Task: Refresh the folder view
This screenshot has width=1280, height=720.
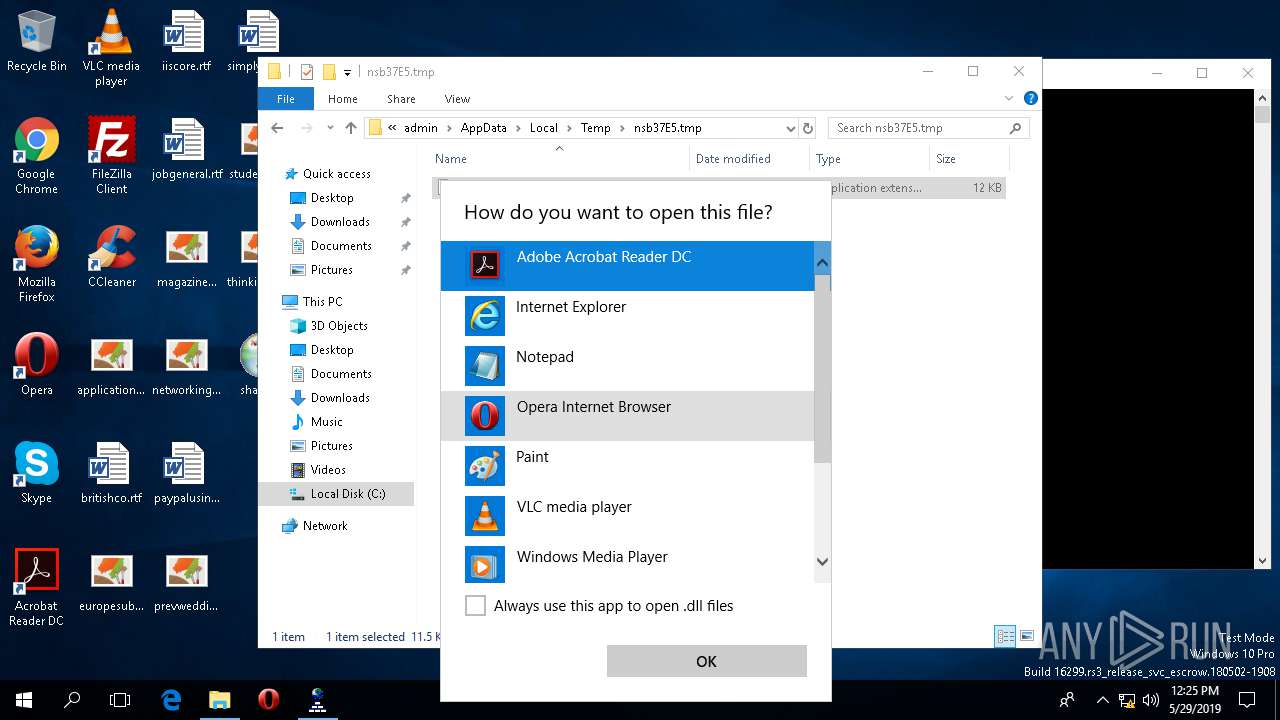Action: pyautogui.click(x=808, y=128)
